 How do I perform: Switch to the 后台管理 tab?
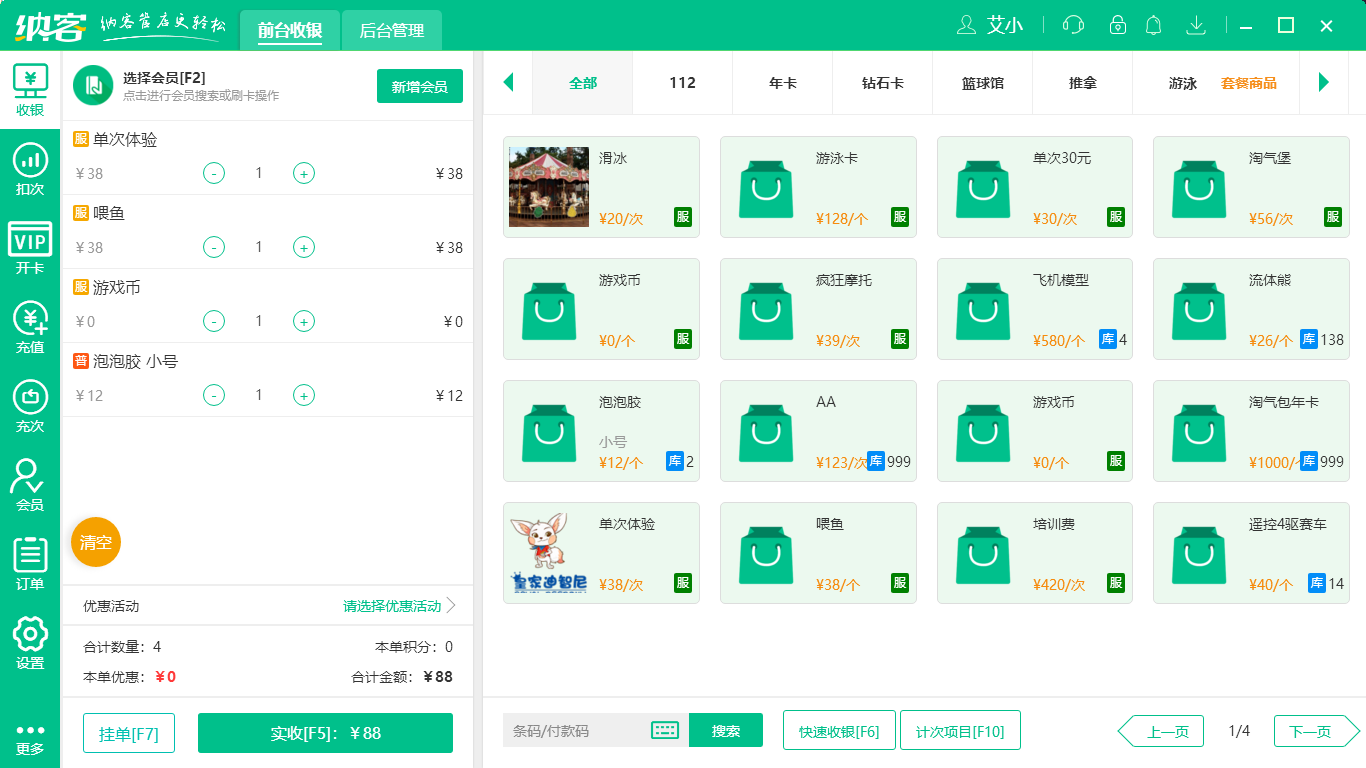[390, 30]
